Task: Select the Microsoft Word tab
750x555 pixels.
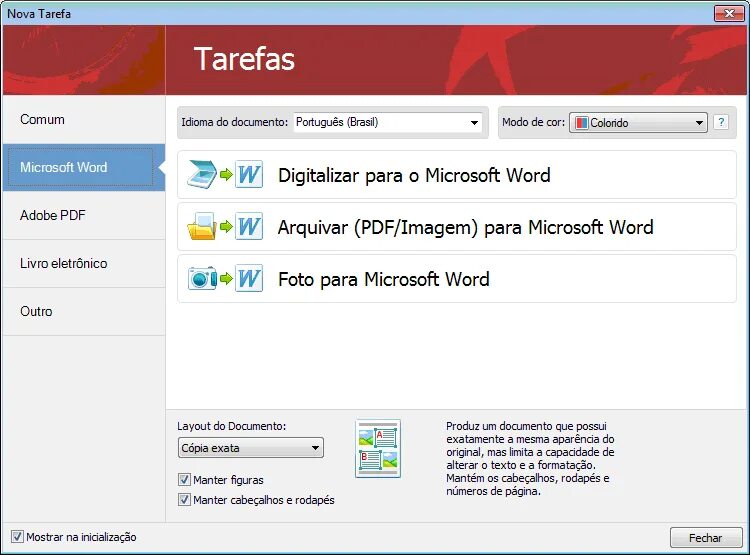Action: coord(84,167)
